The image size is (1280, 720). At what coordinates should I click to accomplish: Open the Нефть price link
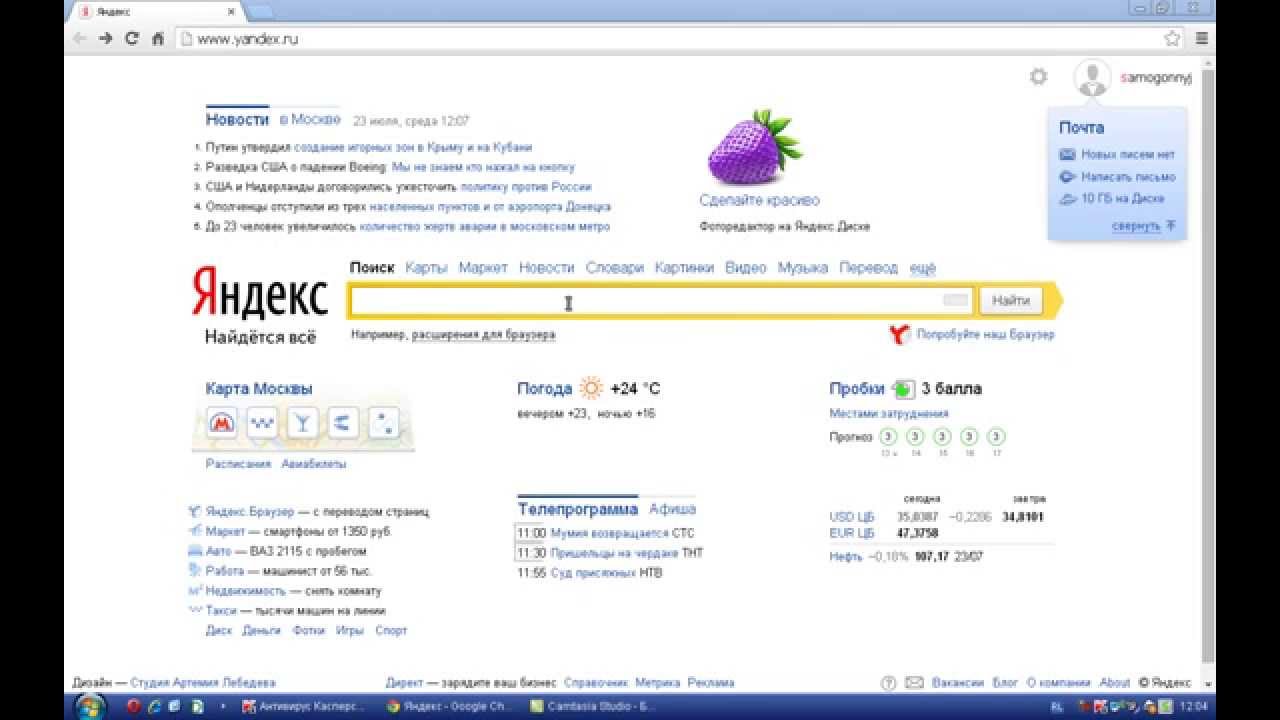845,556
